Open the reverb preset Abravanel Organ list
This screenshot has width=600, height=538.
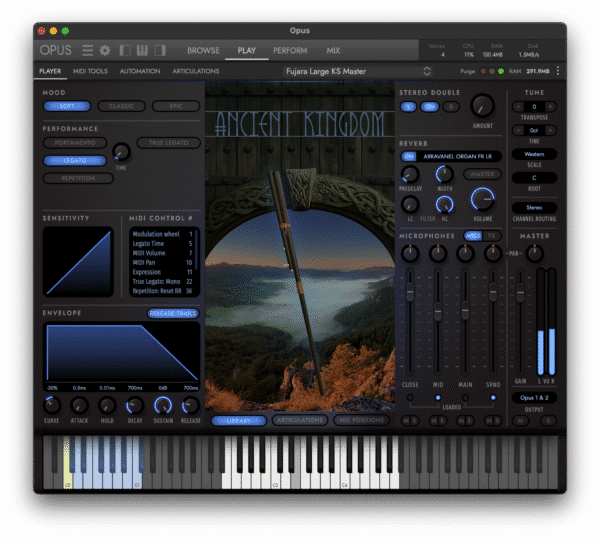(x=458, y=156)
